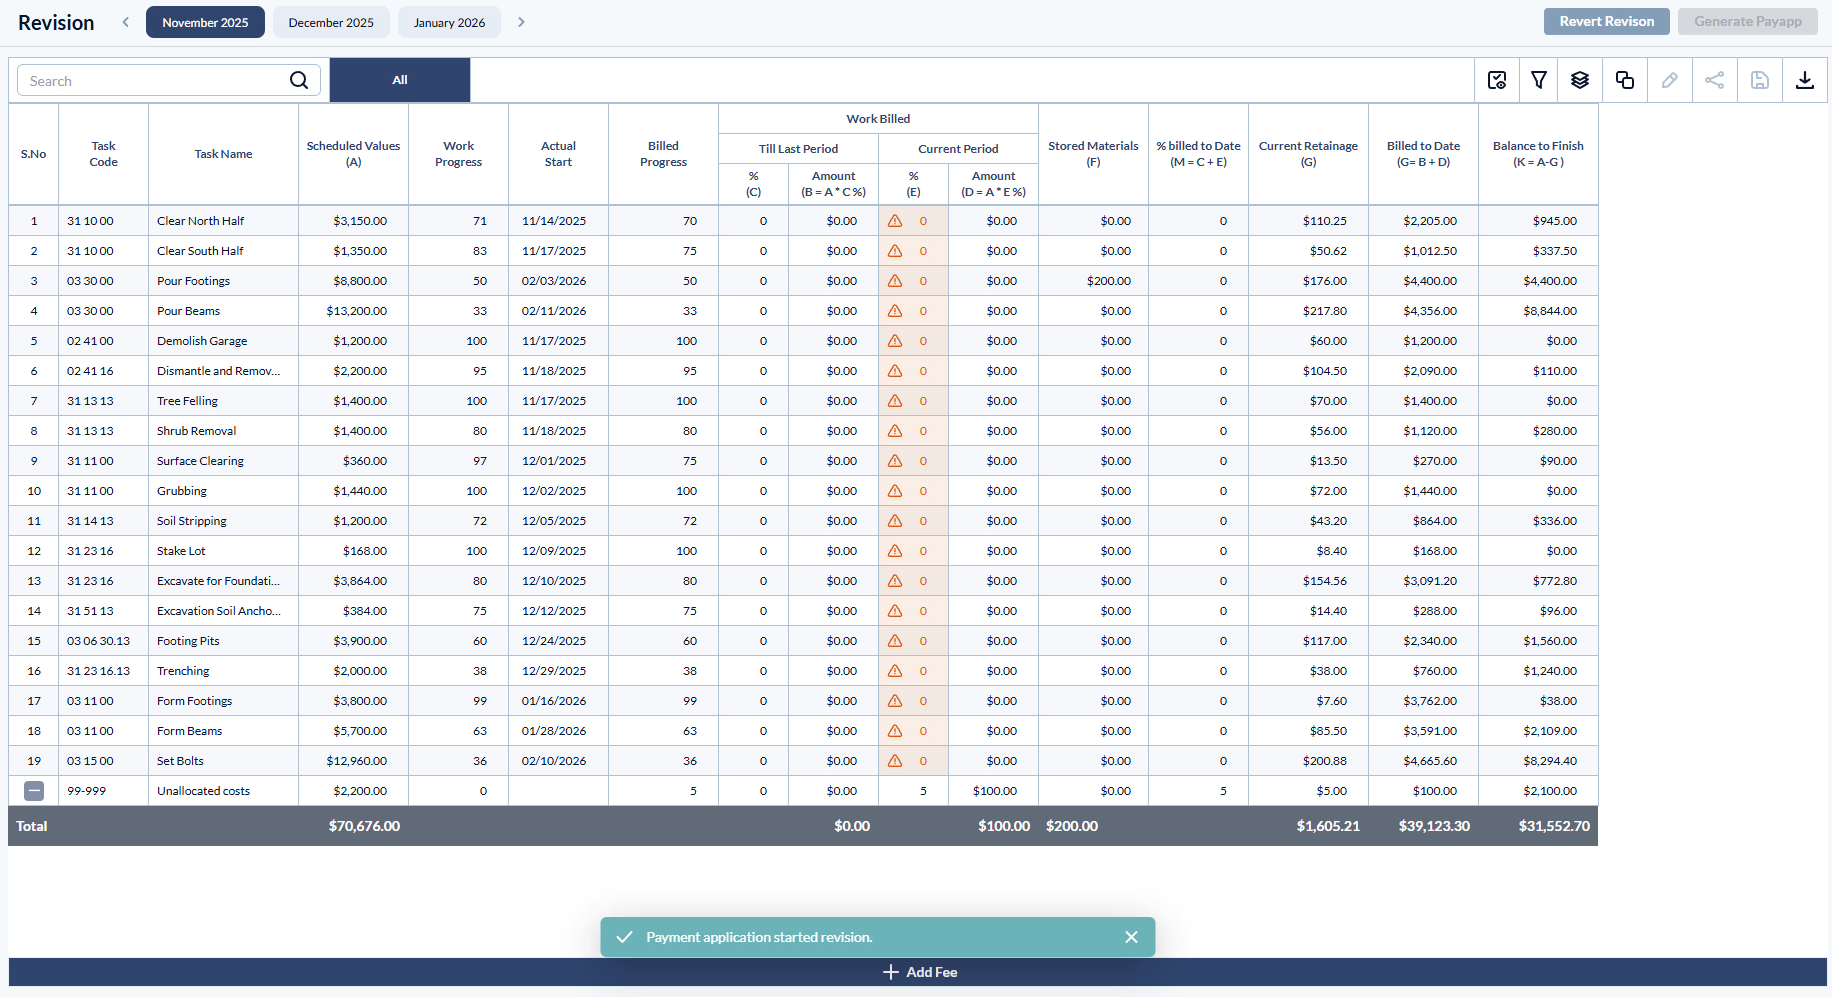Viewport: 1832px width, 997px height.
Task: Click the filter funnel icon
Action: (x=1539, y=80)
